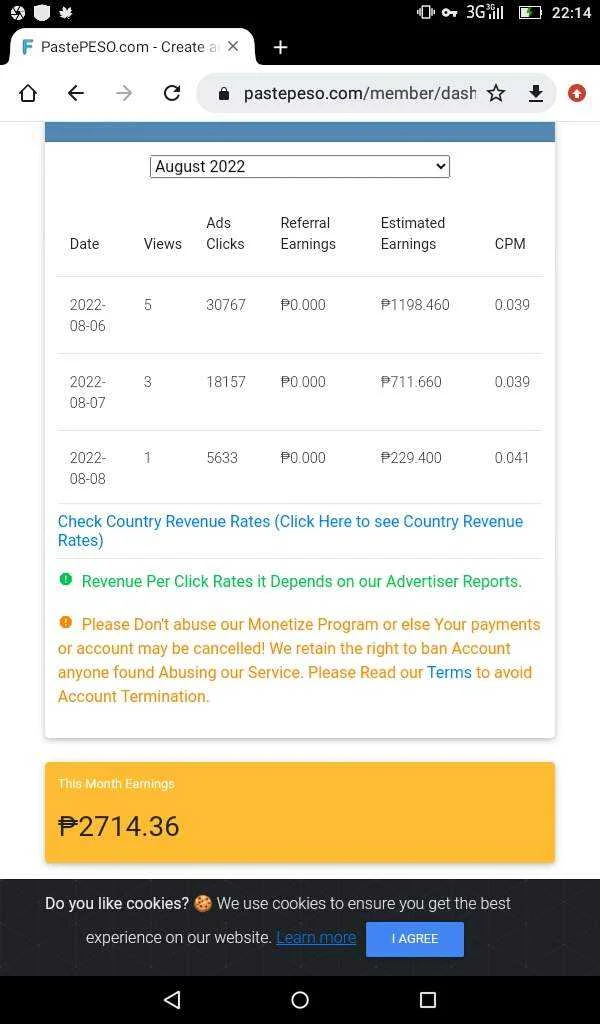Tap the Android home circle button
Screen dimensions: 600x1024
pyautogui.click(x=300, y=999)
